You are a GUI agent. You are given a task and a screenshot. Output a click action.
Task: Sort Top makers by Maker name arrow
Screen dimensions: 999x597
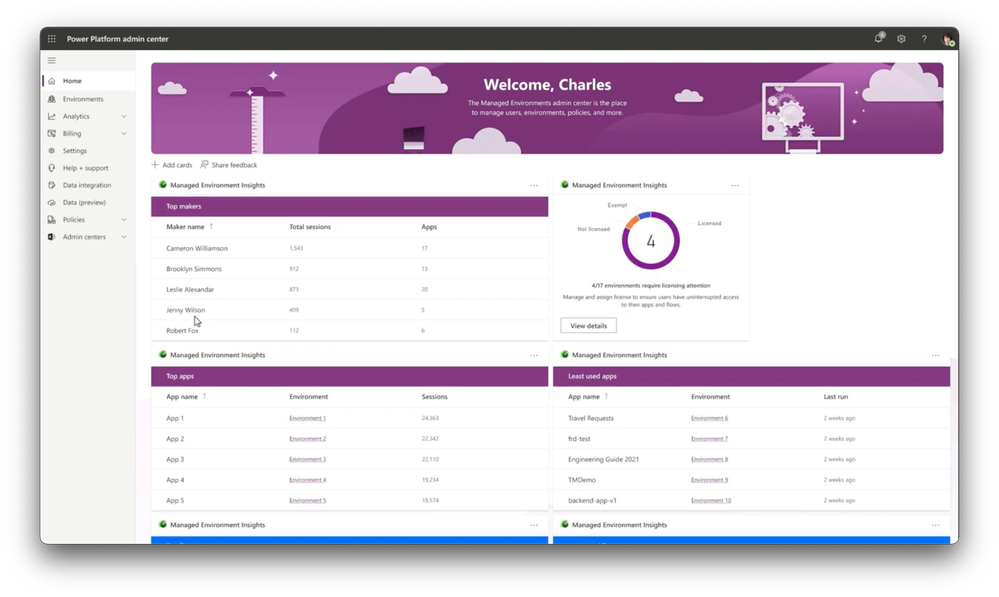[211, 226]
